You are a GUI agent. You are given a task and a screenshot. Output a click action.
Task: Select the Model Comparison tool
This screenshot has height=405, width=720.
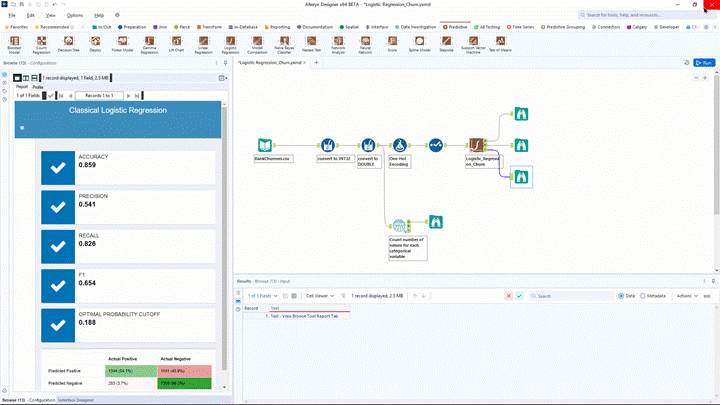[257, 45]
